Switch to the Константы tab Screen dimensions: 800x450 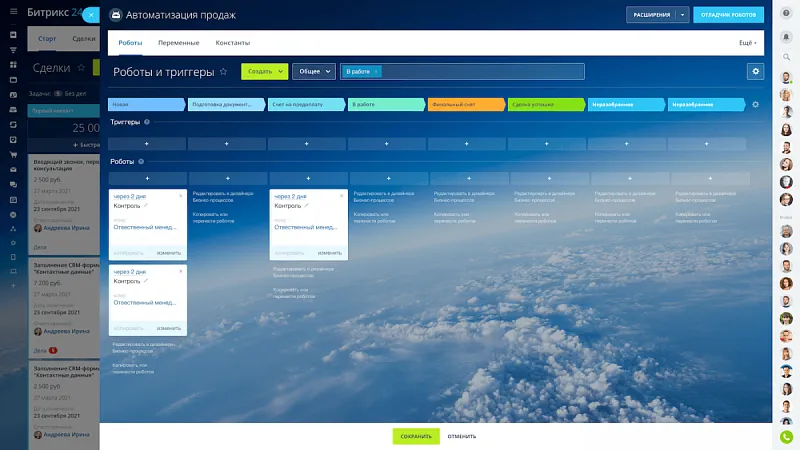pos(233,43)
